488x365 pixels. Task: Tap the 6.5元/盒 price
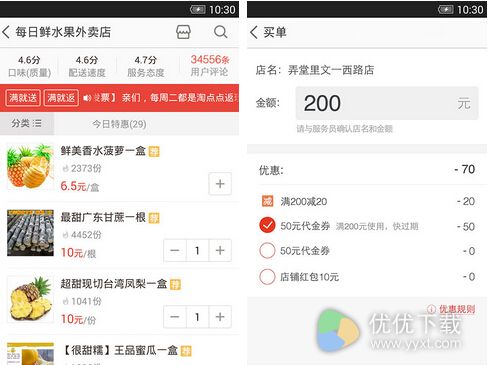80,186
